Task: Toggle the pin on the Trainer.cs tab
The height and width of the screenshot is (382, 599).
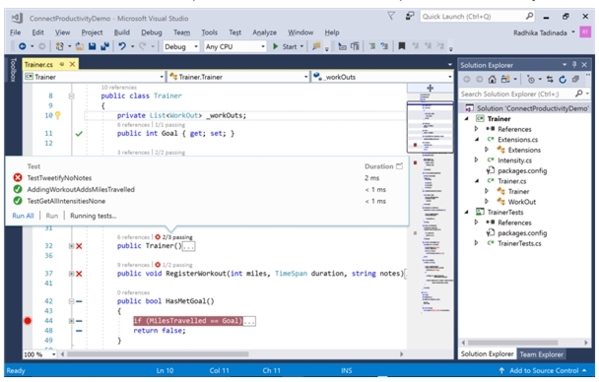Action: coord(62,64)
